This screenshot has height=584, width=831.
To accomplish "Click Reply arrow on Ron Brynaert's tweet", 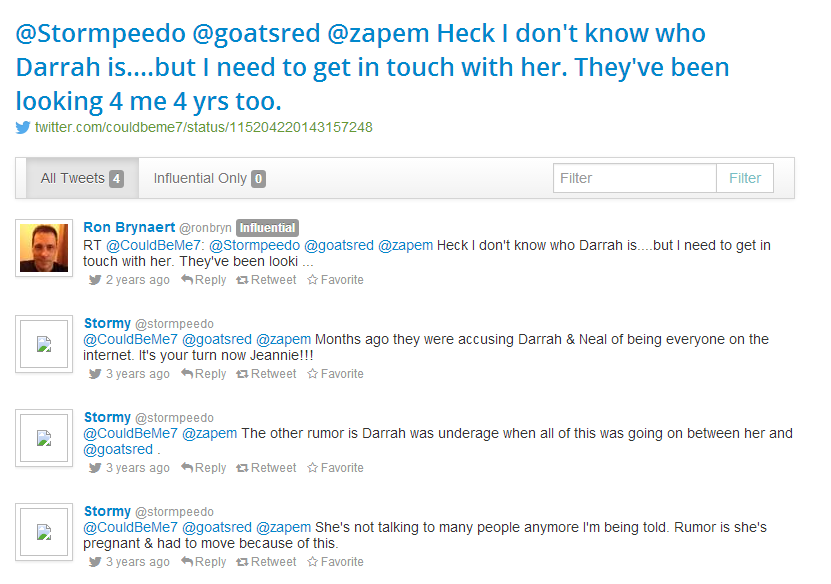I will pos(187,280).
